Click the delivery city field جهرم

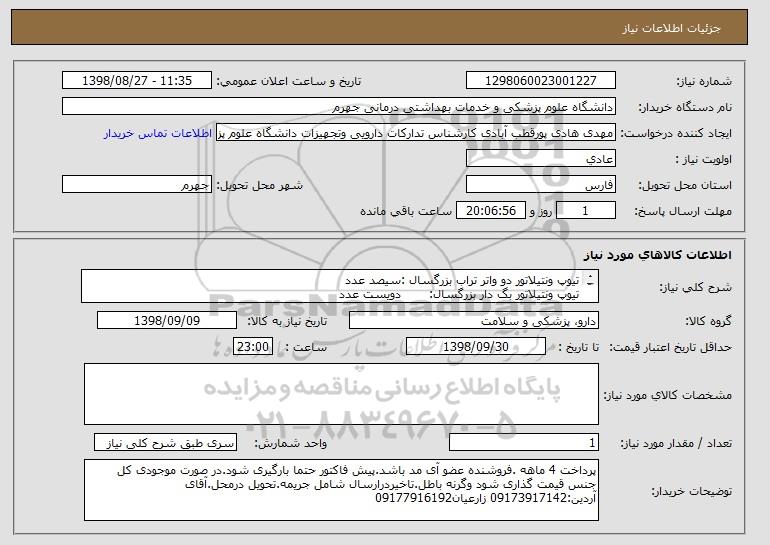[x=137, y=185]
